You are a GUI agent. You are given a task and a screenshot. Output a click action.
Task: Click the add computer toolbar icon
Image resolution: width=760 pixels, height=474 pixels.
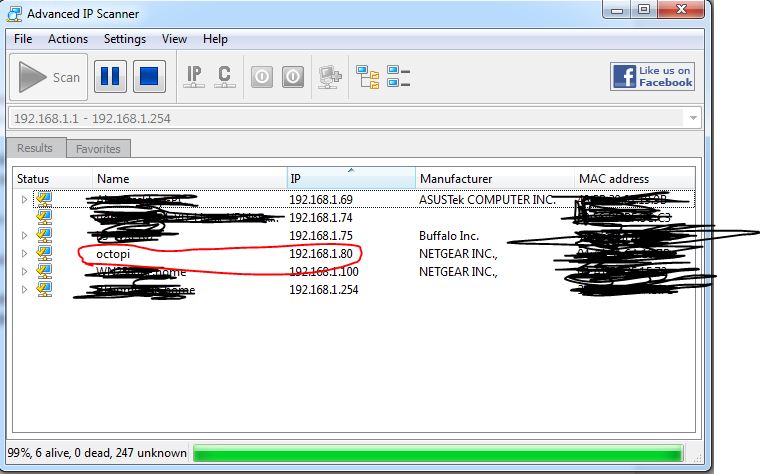tap(330, 77)
